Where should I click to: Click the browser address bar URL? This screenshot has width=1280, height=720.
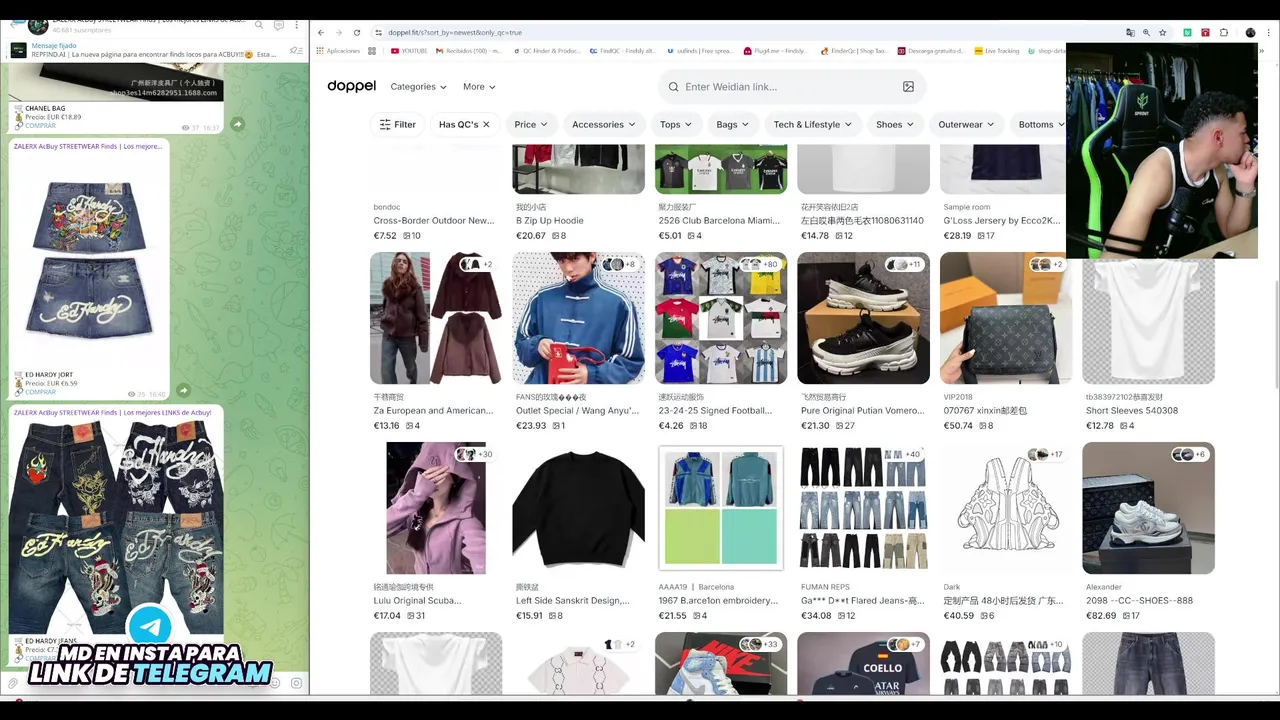[455, 32]
